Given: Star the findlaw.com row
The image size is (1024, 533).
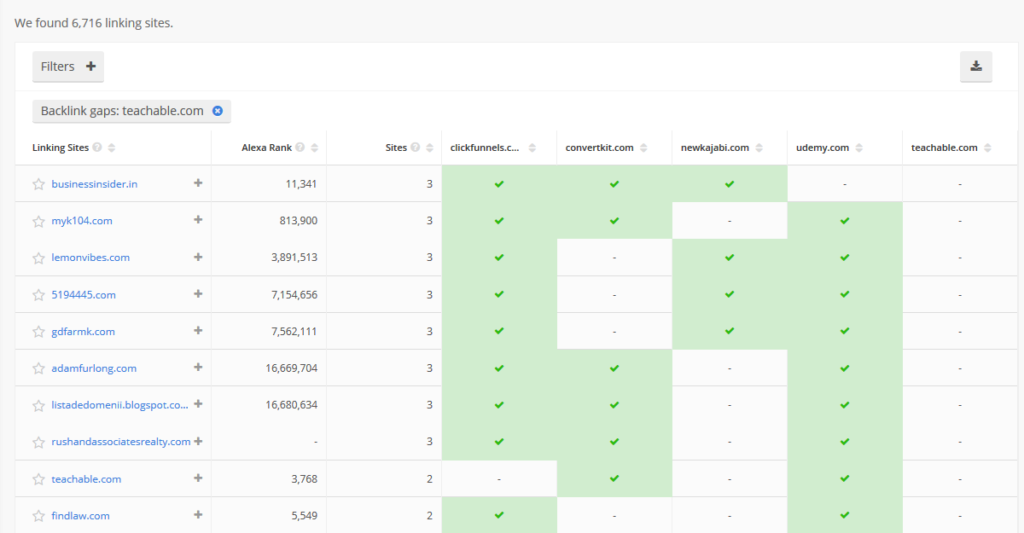Looking at the screenshot, I should point(39,516).
